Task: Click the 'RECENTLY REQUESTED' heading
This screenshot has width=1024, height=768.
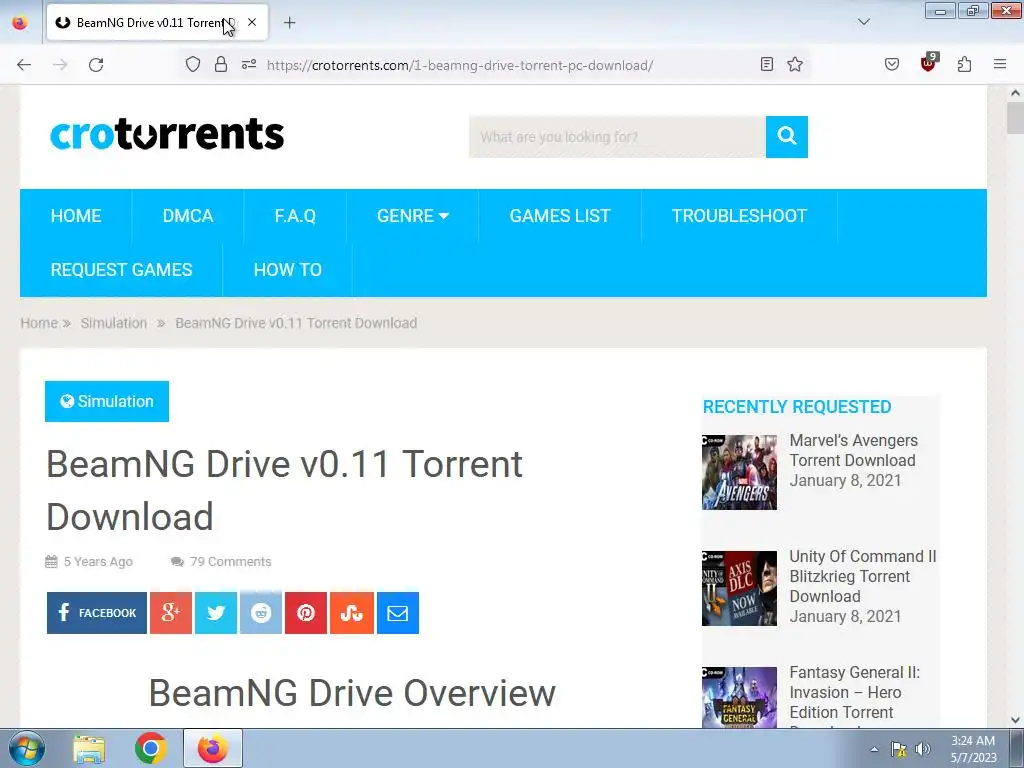Action: tap(797, 407)
